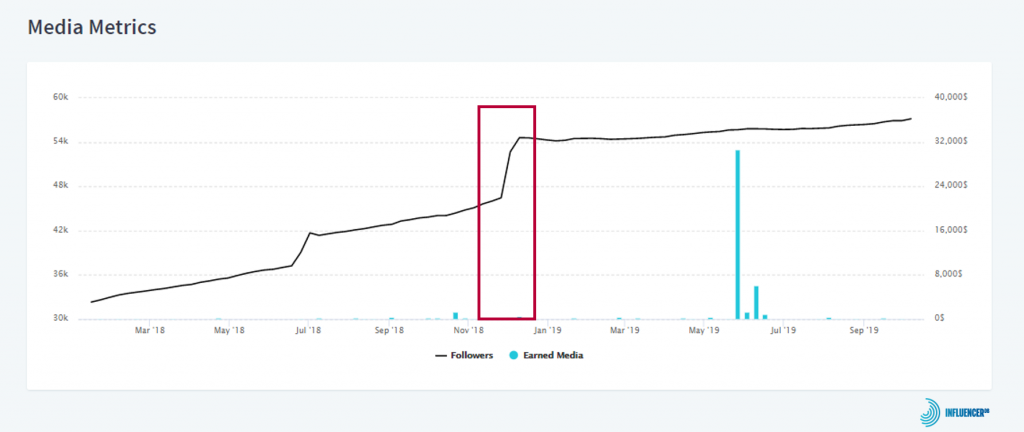Click the Jan '19 x-axis label
Screen dimensions: 1024x432
coord(547,329)
